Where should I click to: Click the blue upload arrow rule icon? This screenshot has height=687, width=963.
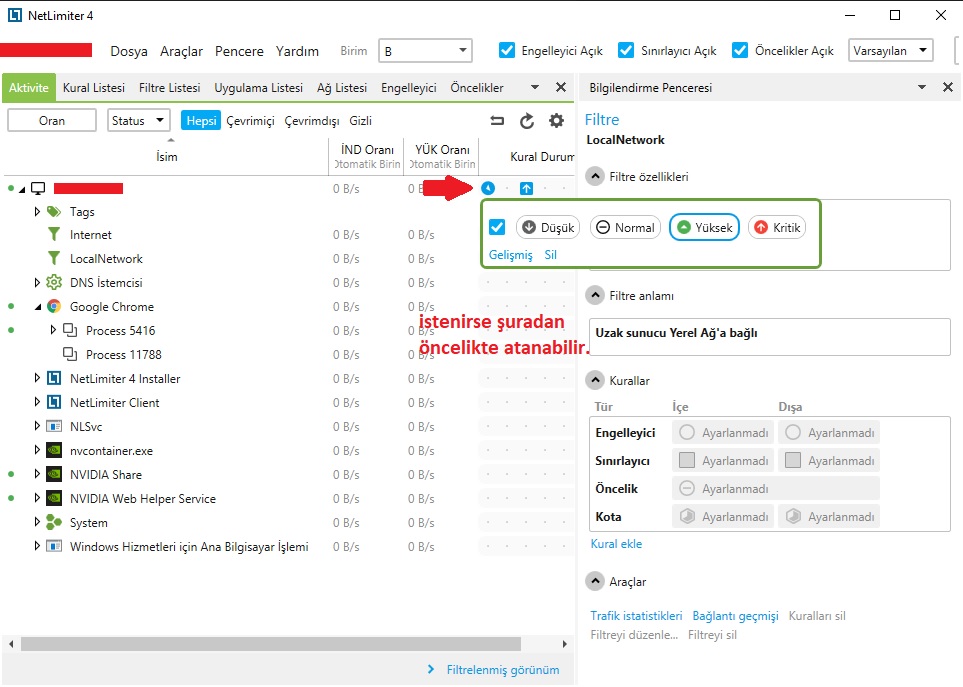coord(526,188)
